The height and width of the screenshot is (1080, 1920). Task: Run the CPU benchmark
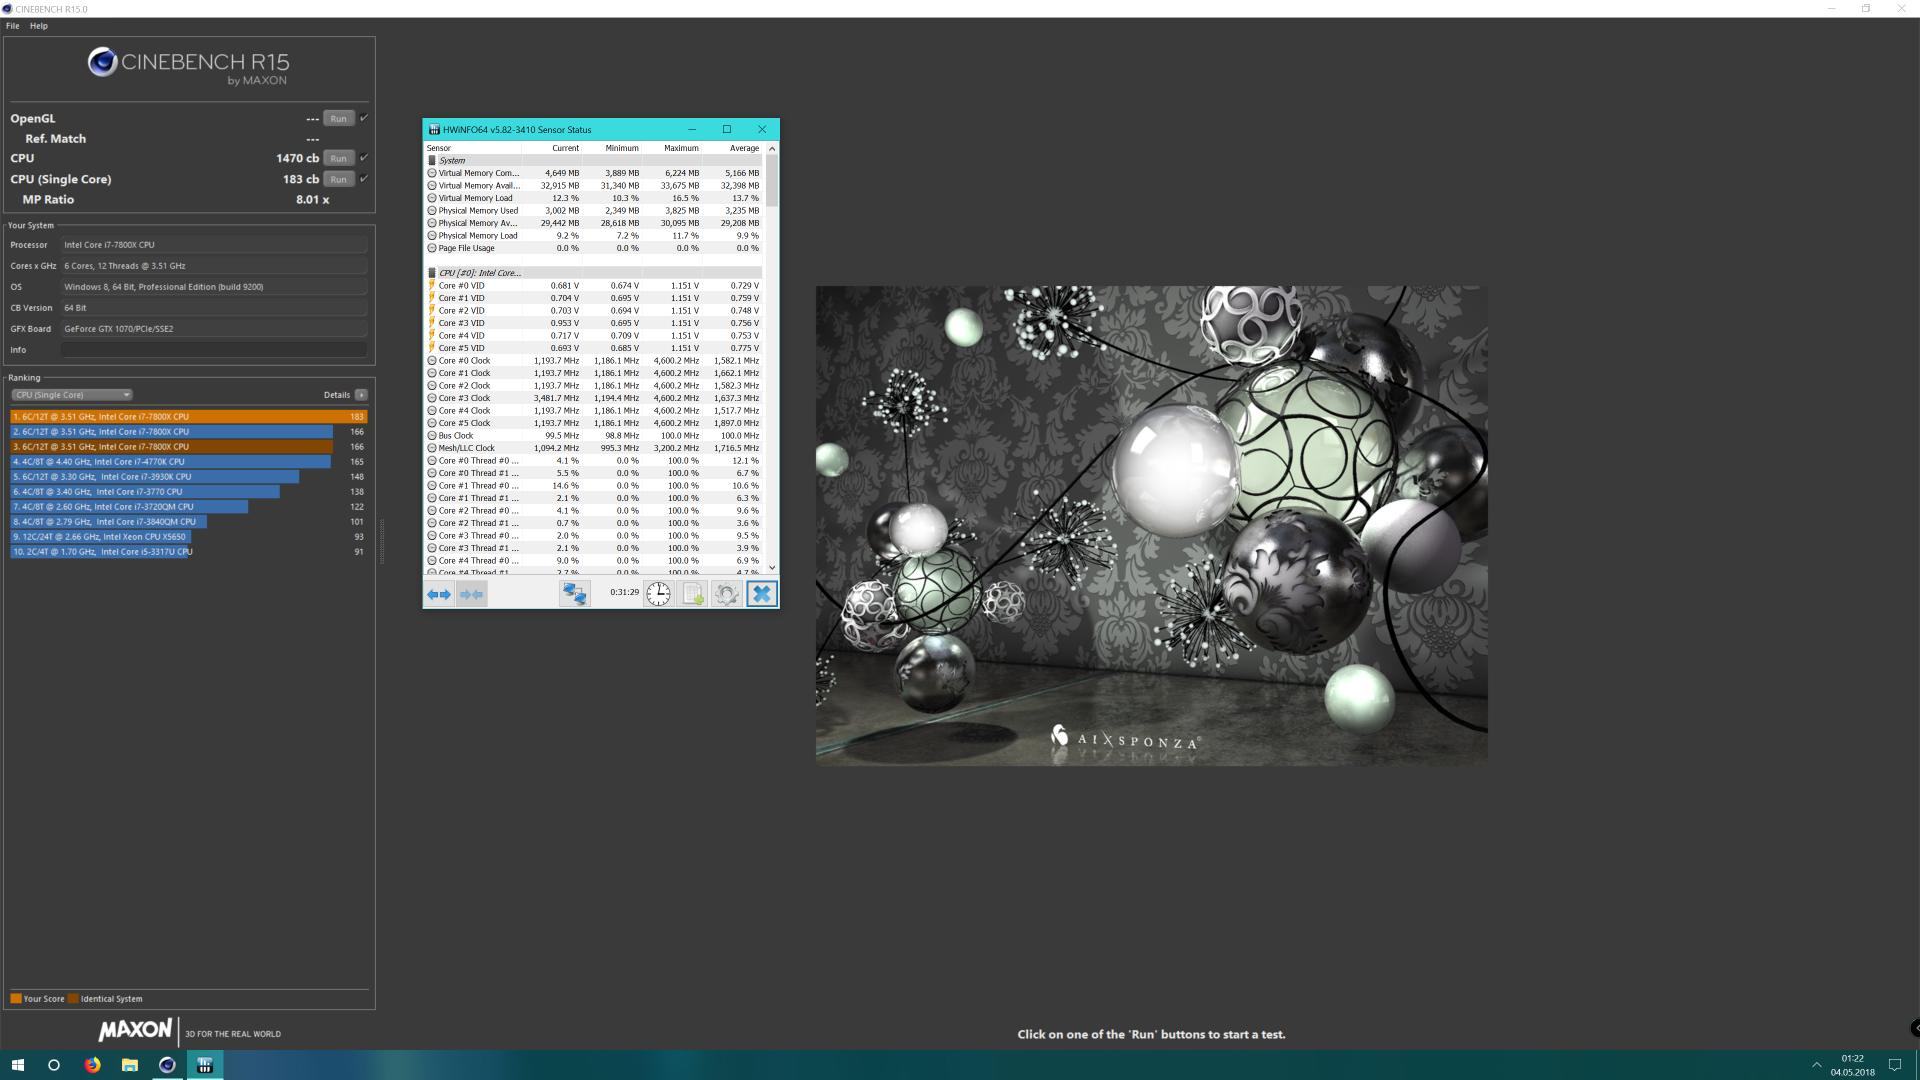(338, 158)
